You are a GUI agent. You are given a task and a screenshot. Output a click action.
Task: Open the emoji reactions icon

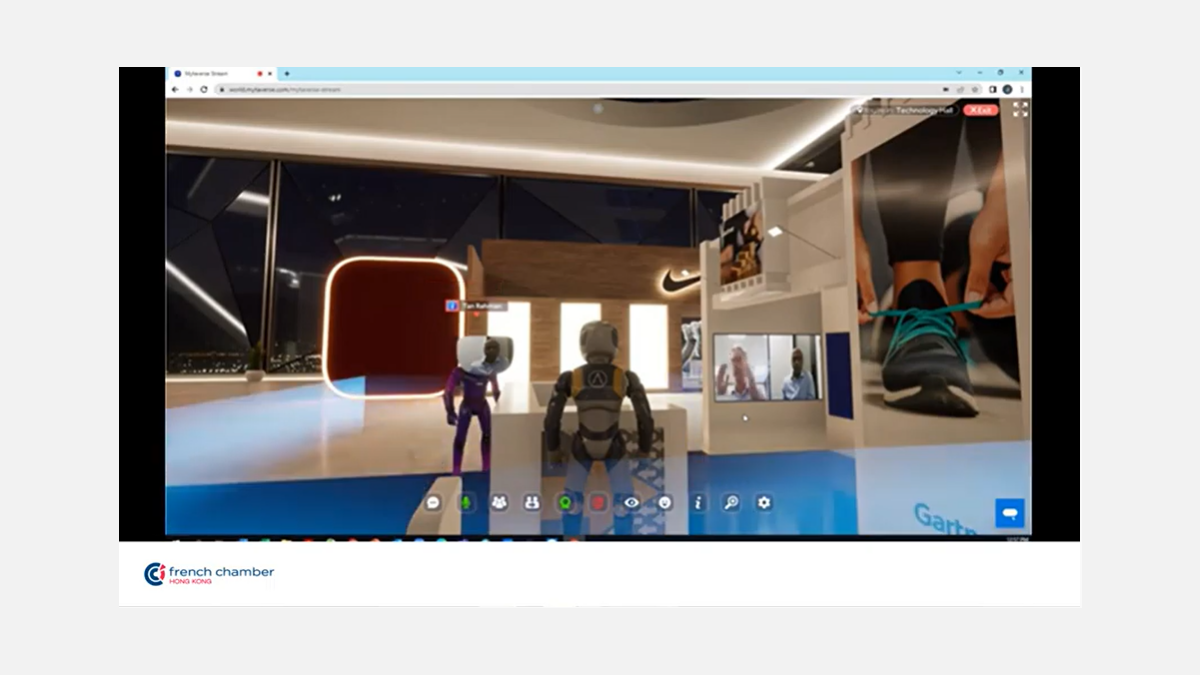[664, 503]
